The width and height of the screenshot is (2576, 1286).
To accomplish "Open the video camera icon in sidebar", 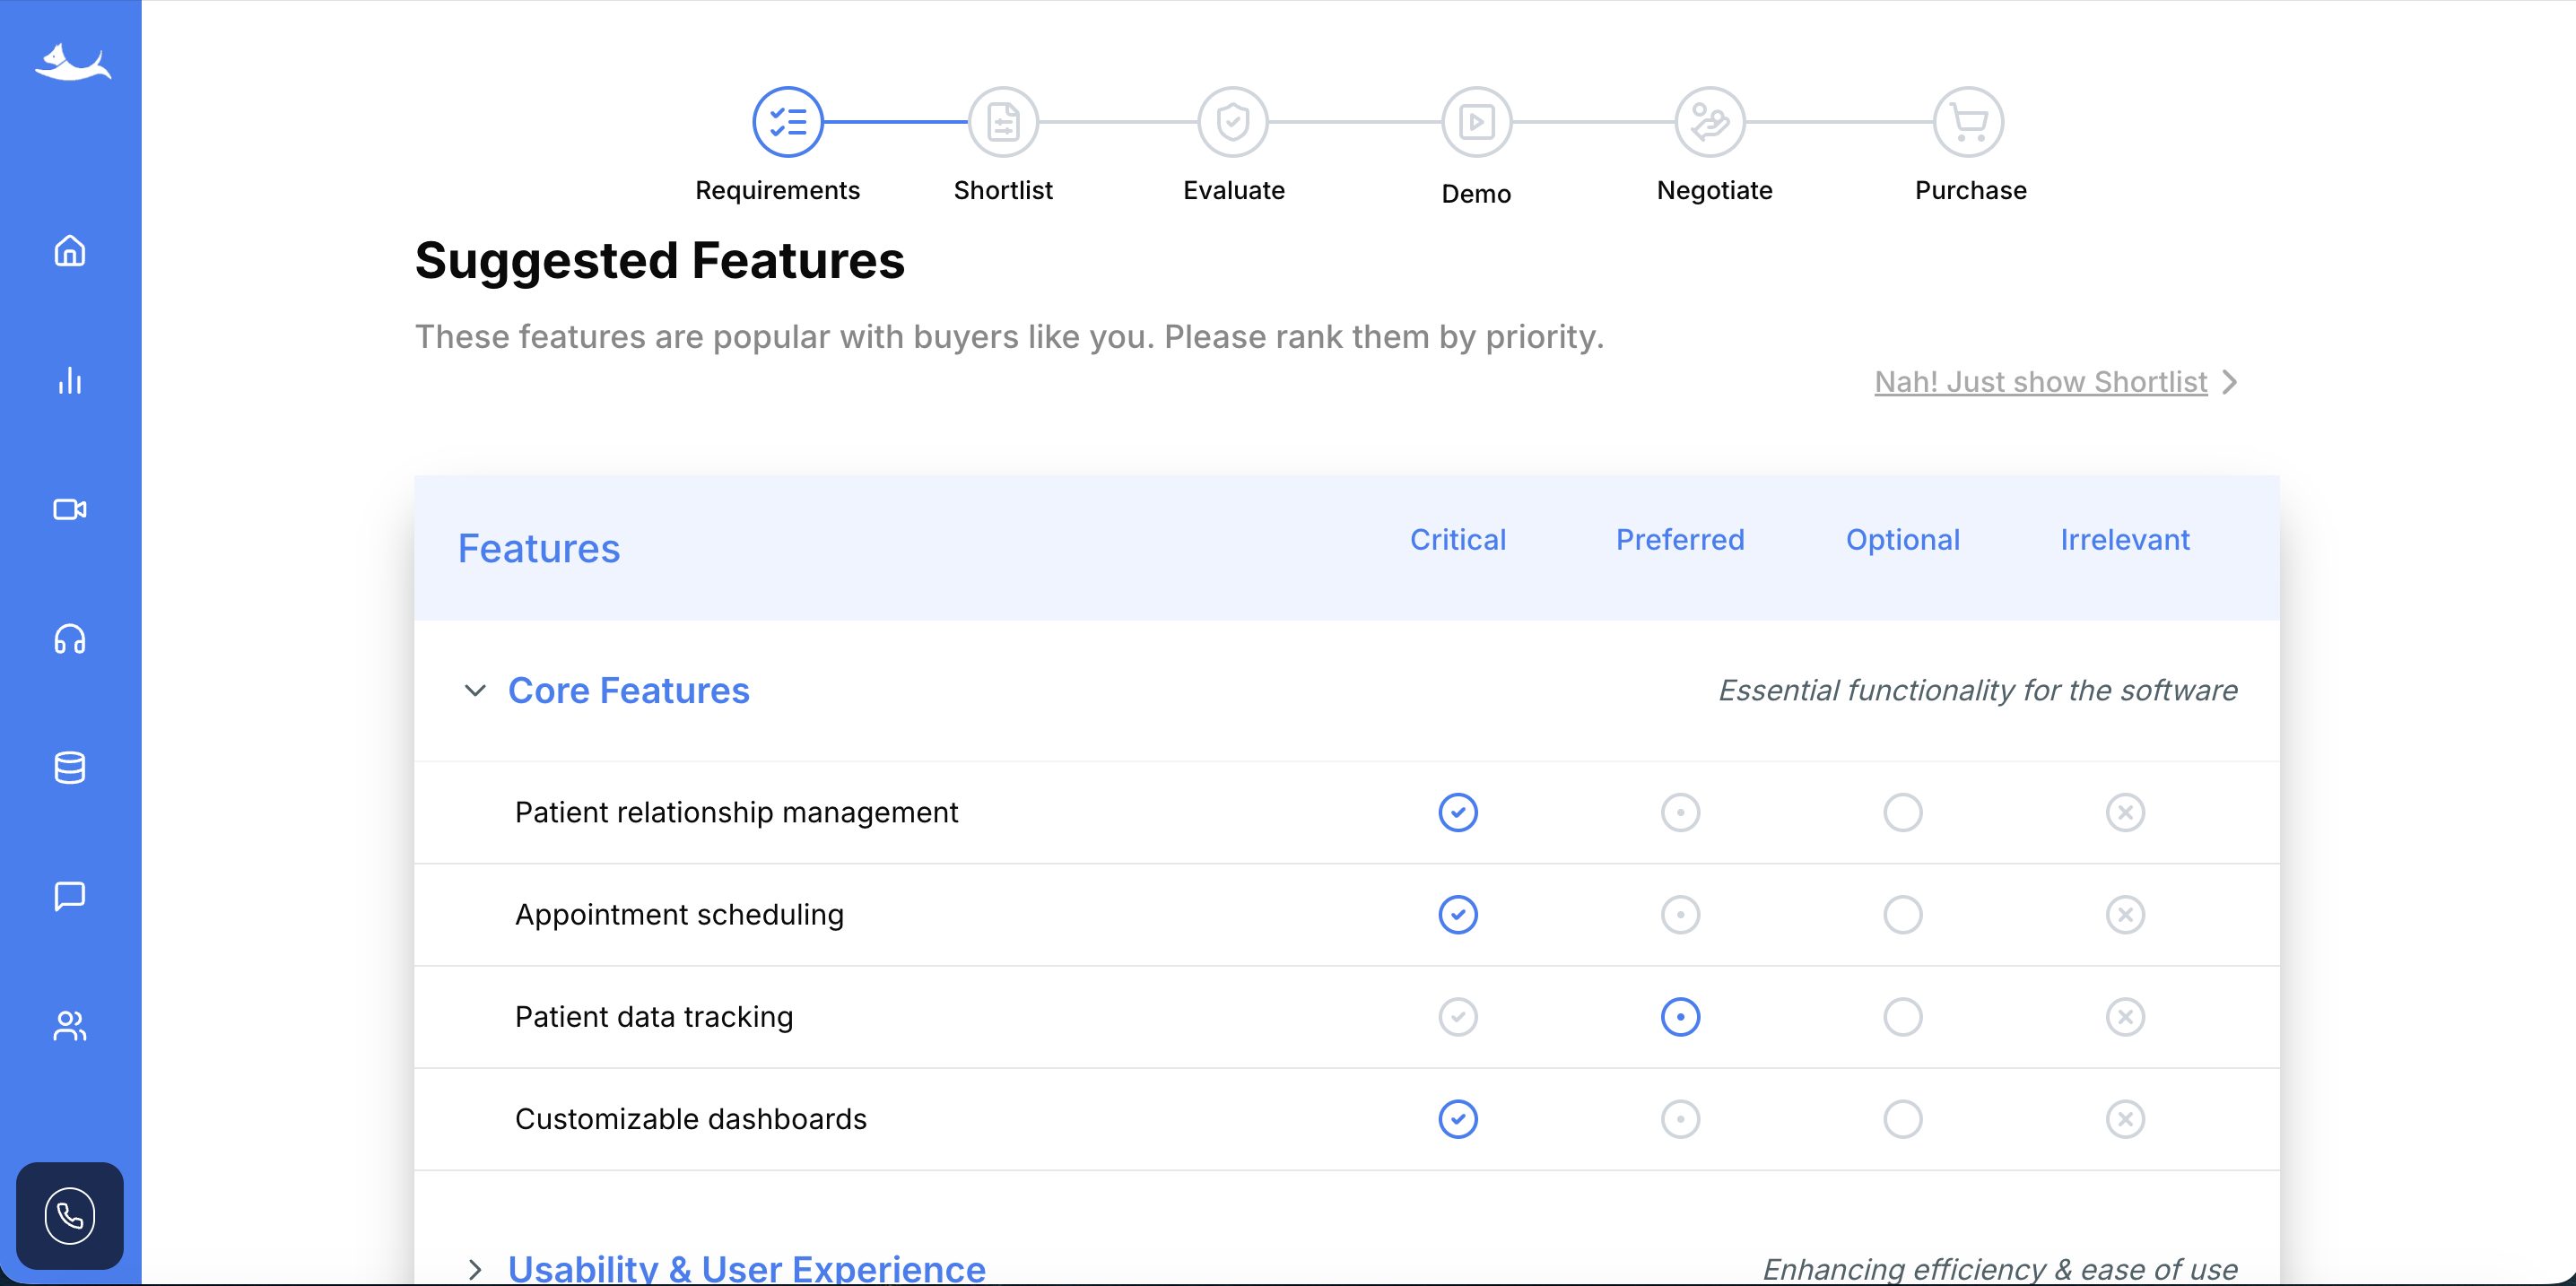I will tap(69, 510).
